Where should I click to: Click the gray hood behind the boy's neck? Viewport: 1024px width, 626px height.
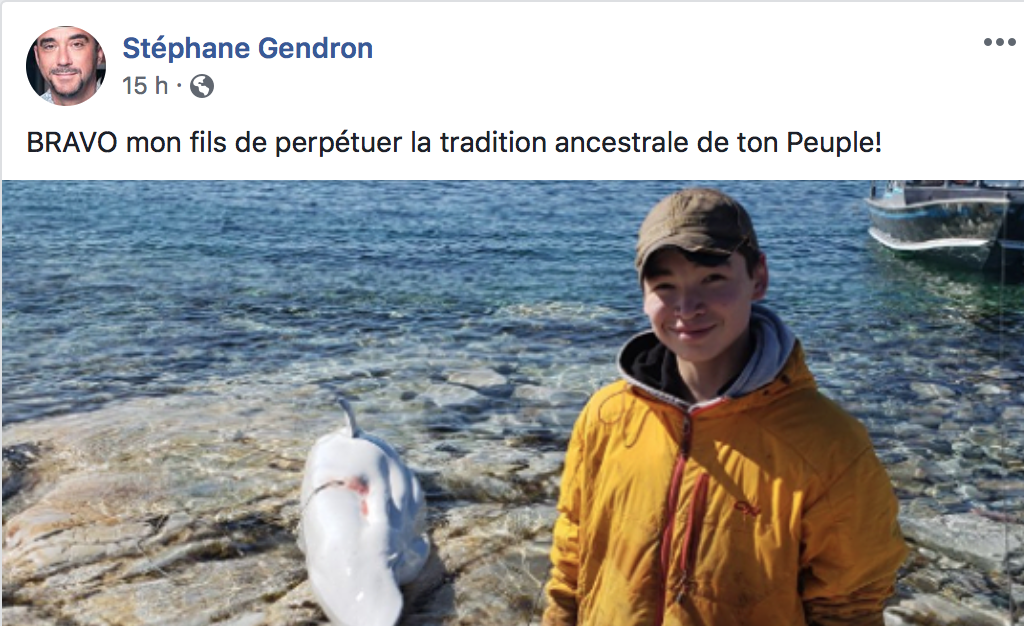[767, 356]
